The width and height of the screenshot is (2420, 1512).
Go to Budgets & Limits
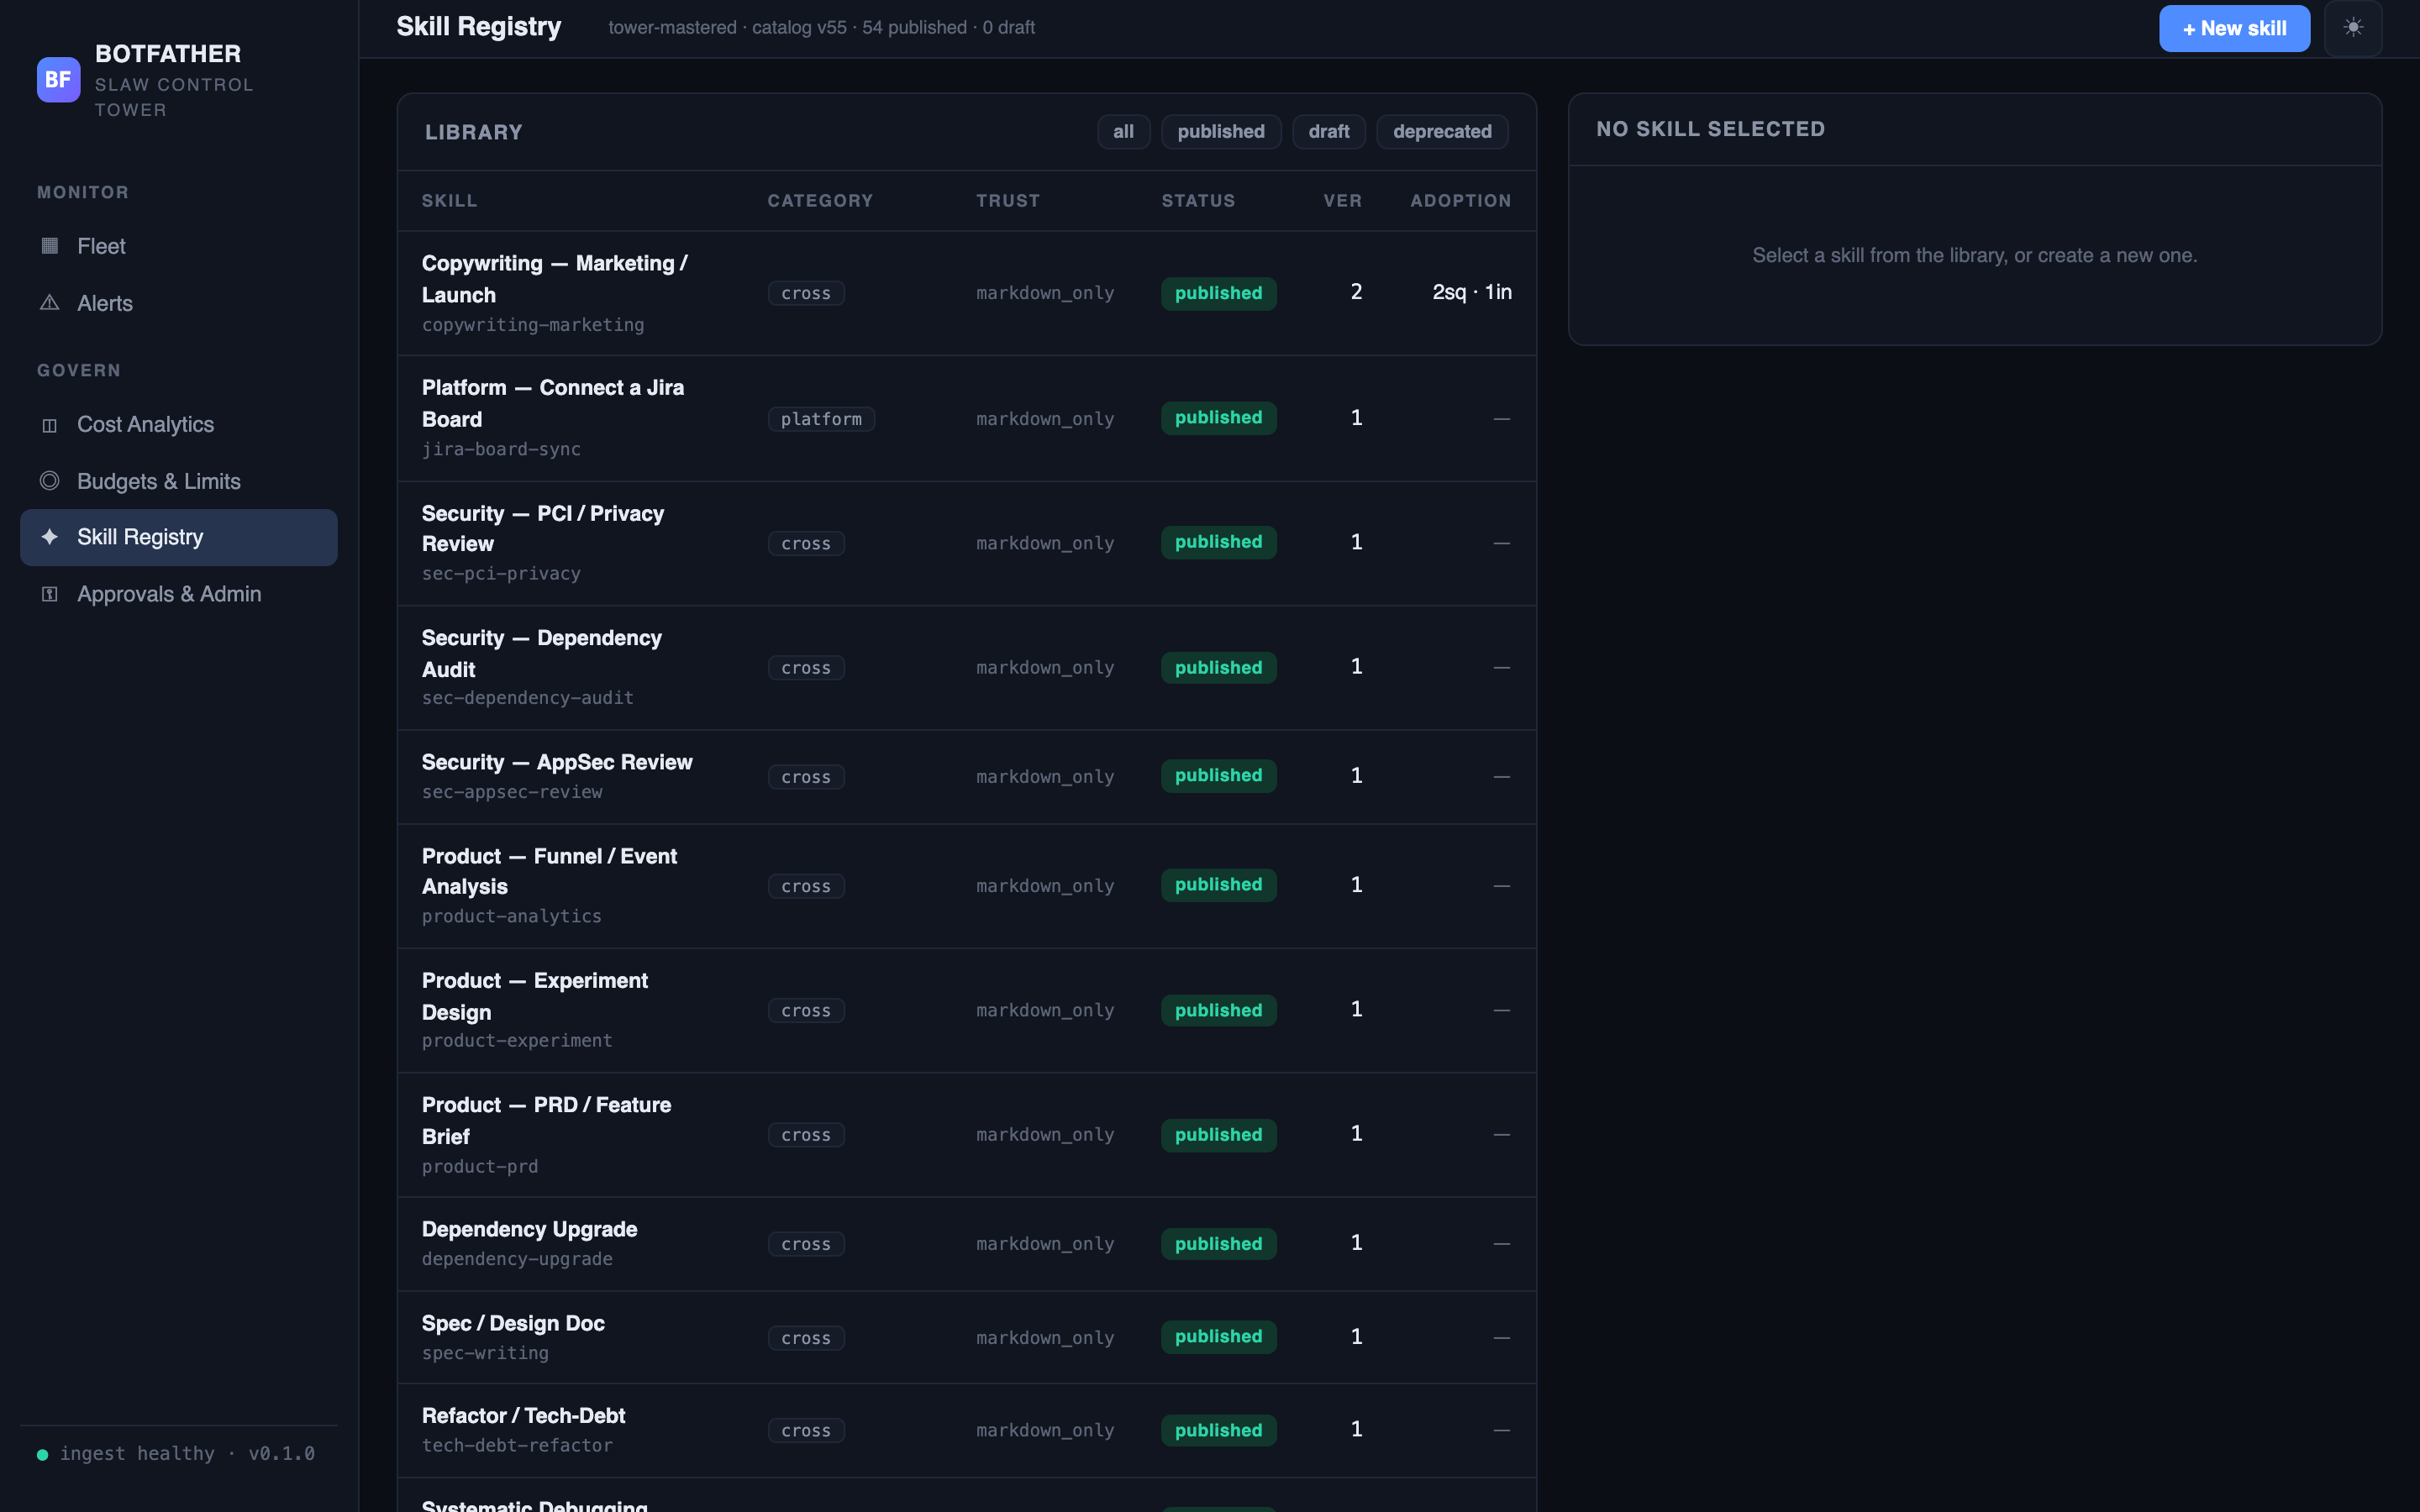(179, 481)
